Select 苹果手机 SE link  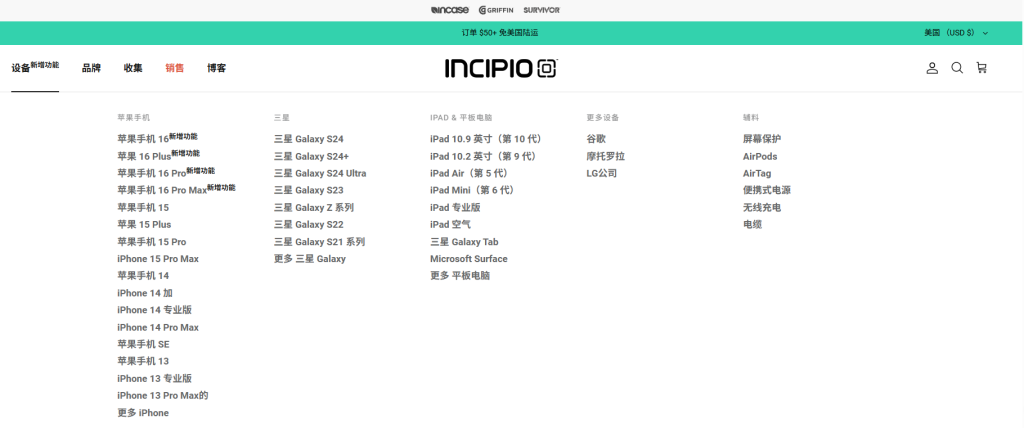click(x=143, y=344)
